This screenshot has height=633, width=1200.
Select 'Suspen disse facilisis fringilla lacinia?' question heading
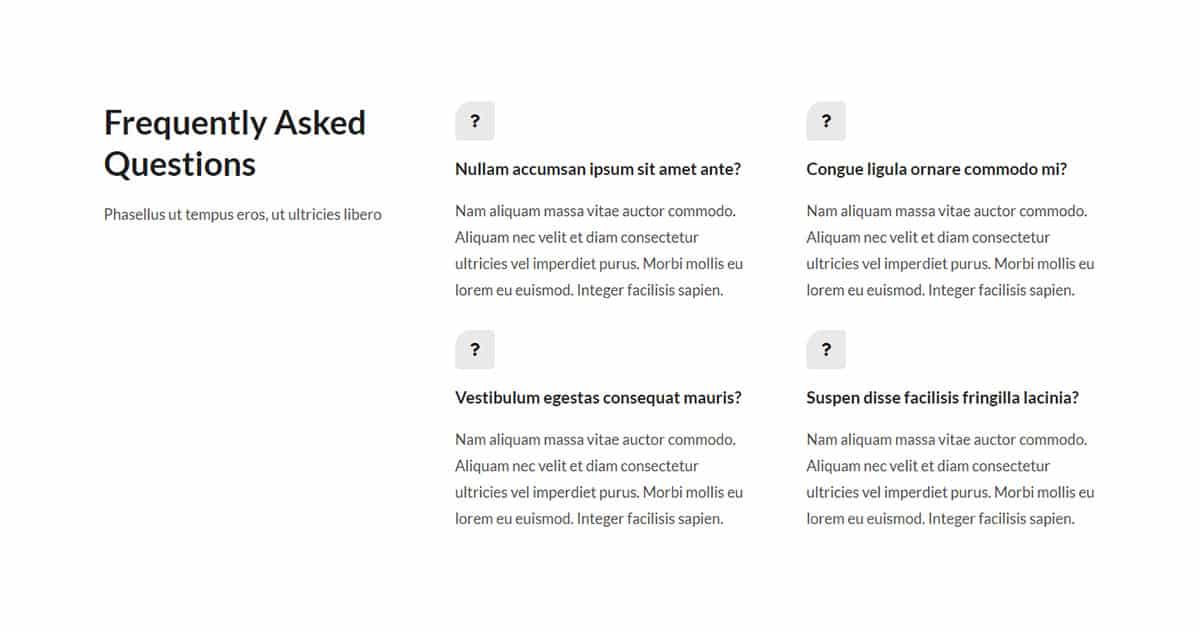click(x=943, y=397)
